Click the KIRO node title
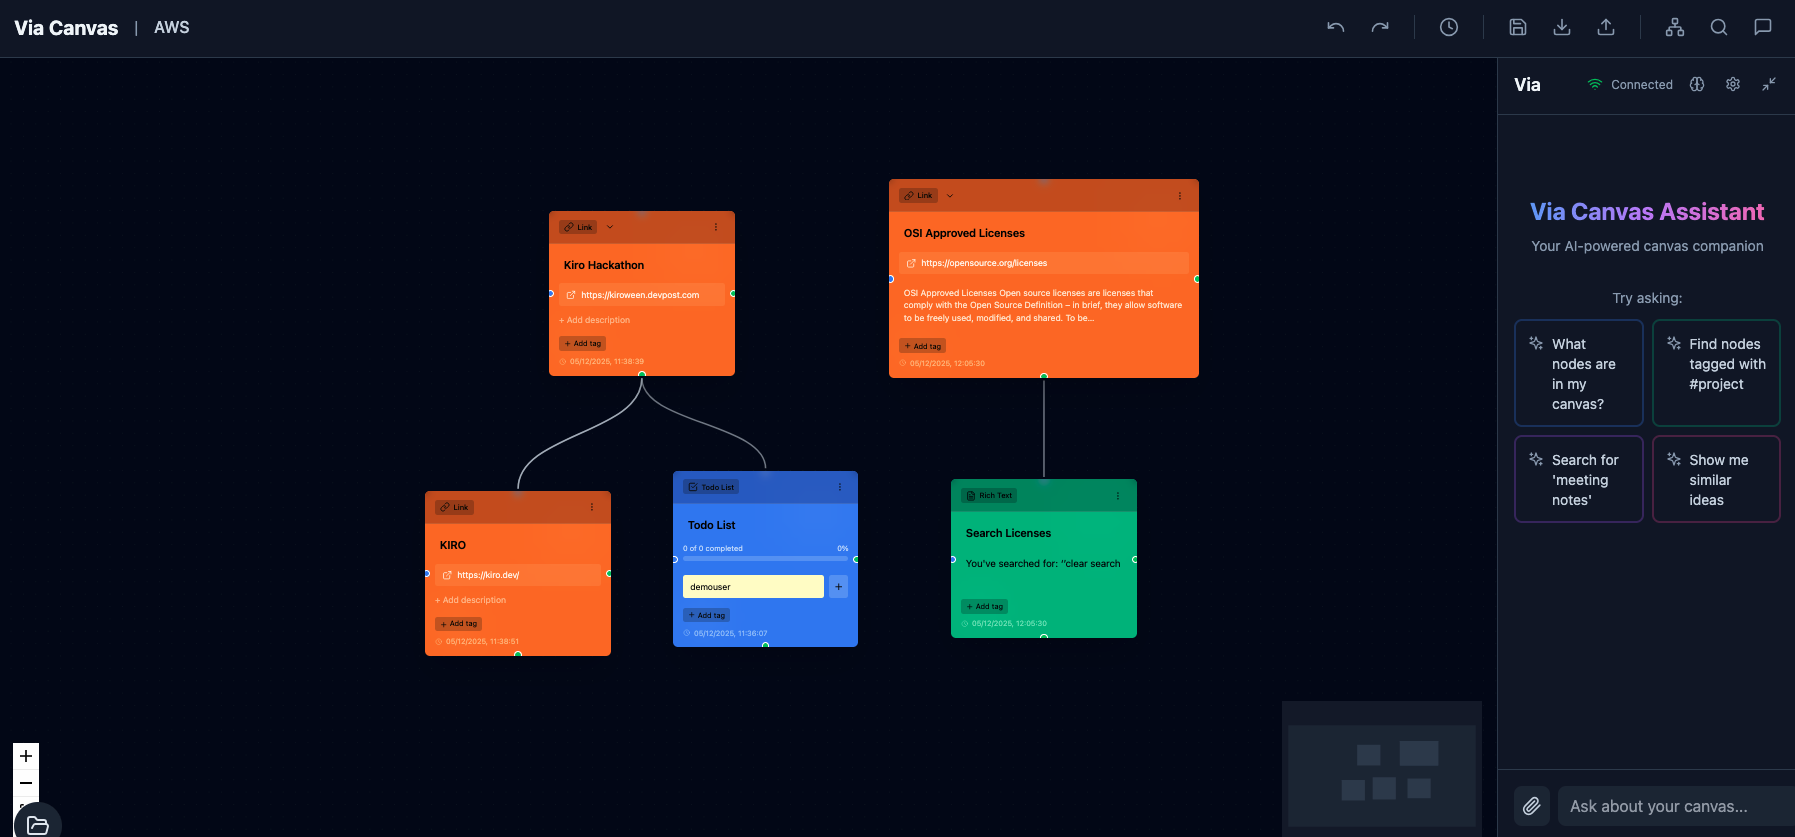This screenshot has width=1795, height=837. click(x=453, y=545)
